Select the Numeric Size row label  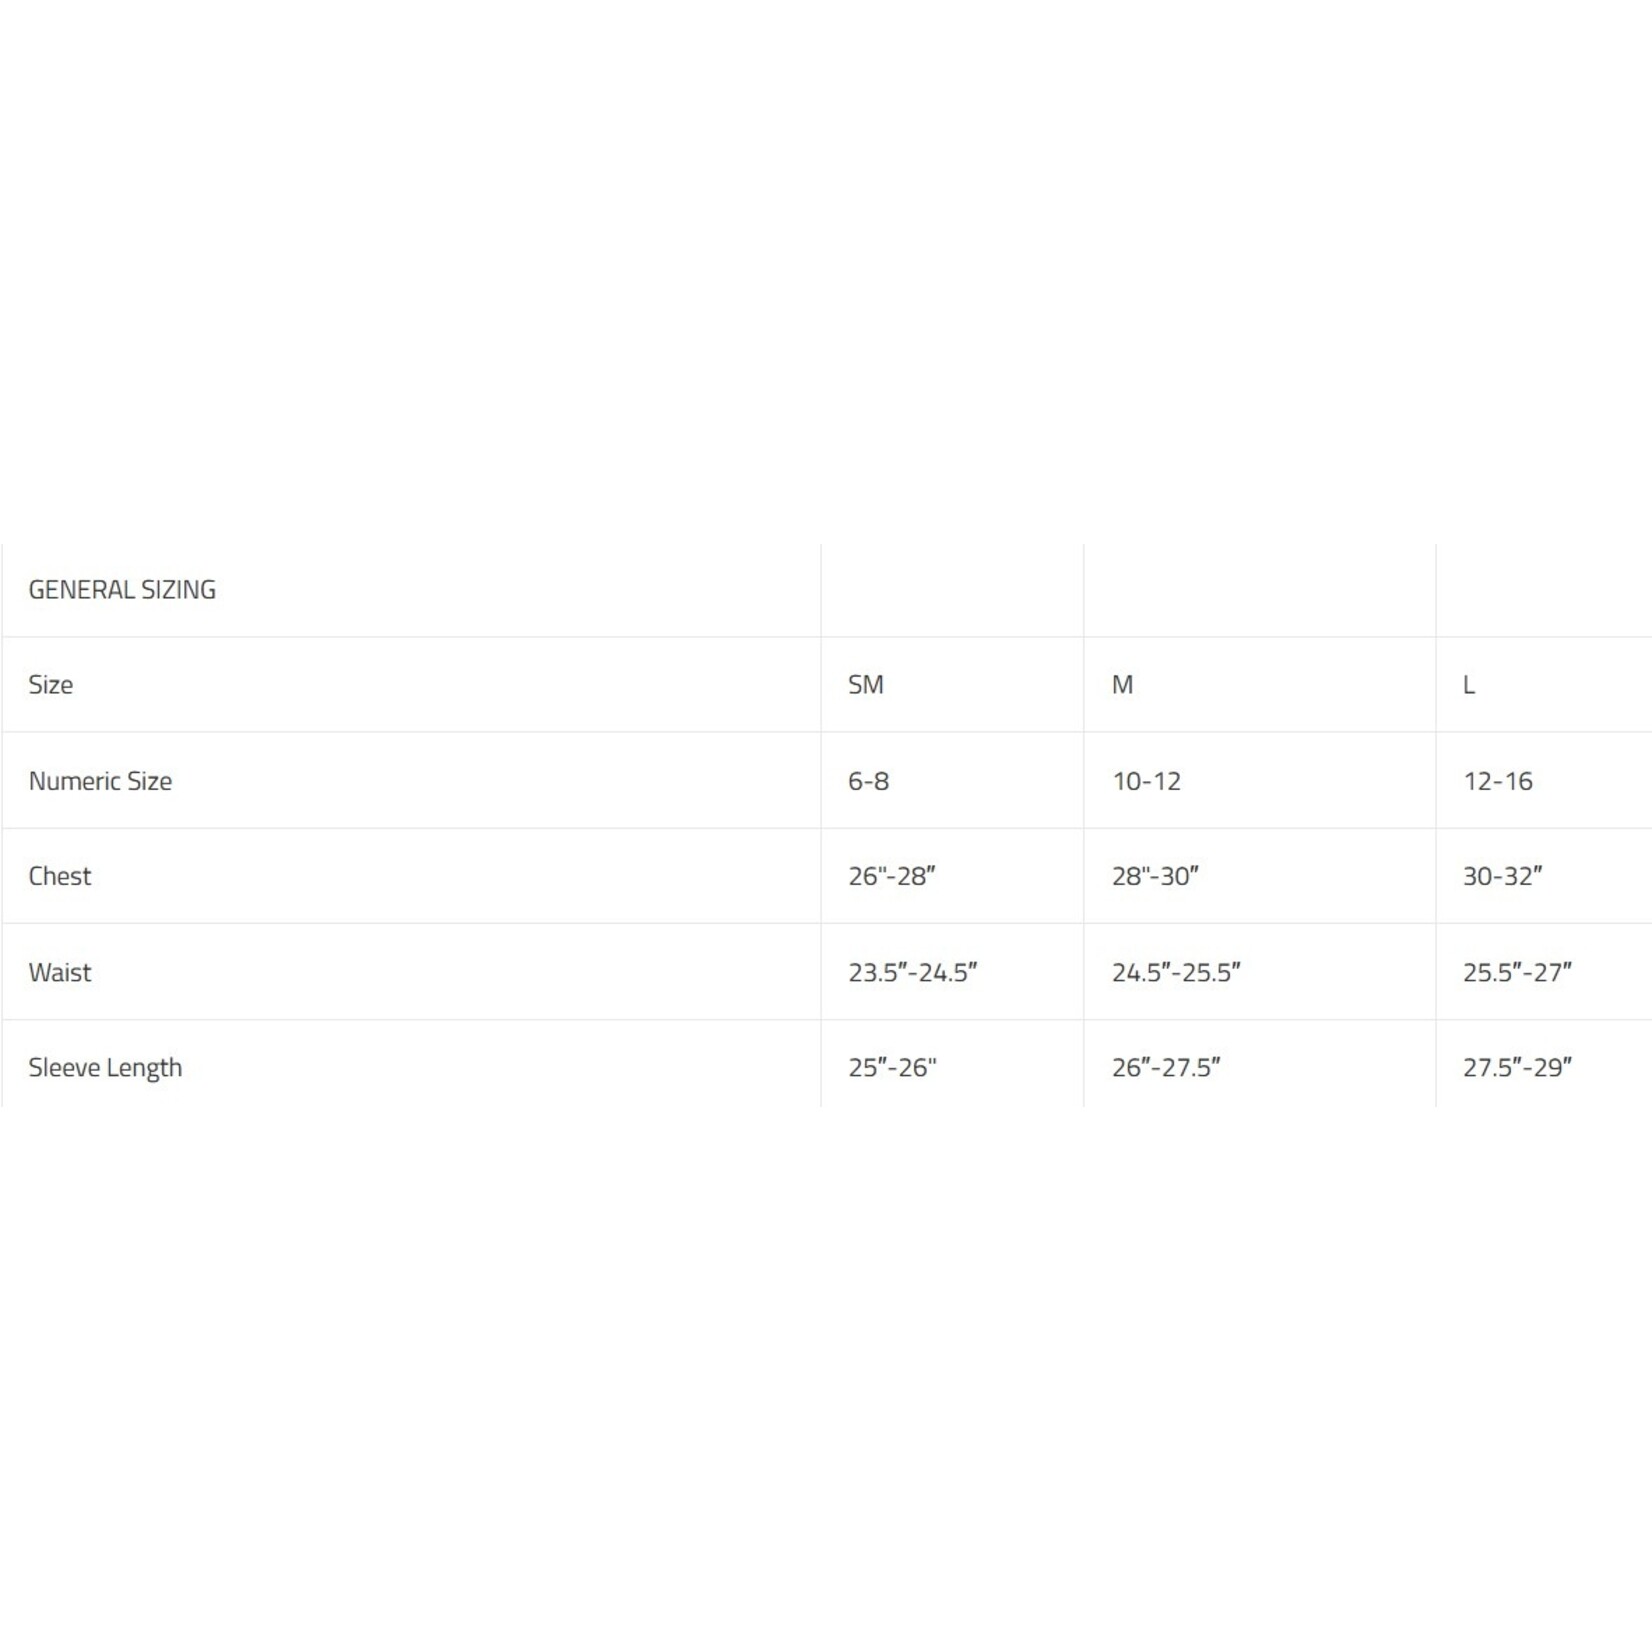(100, 781)
